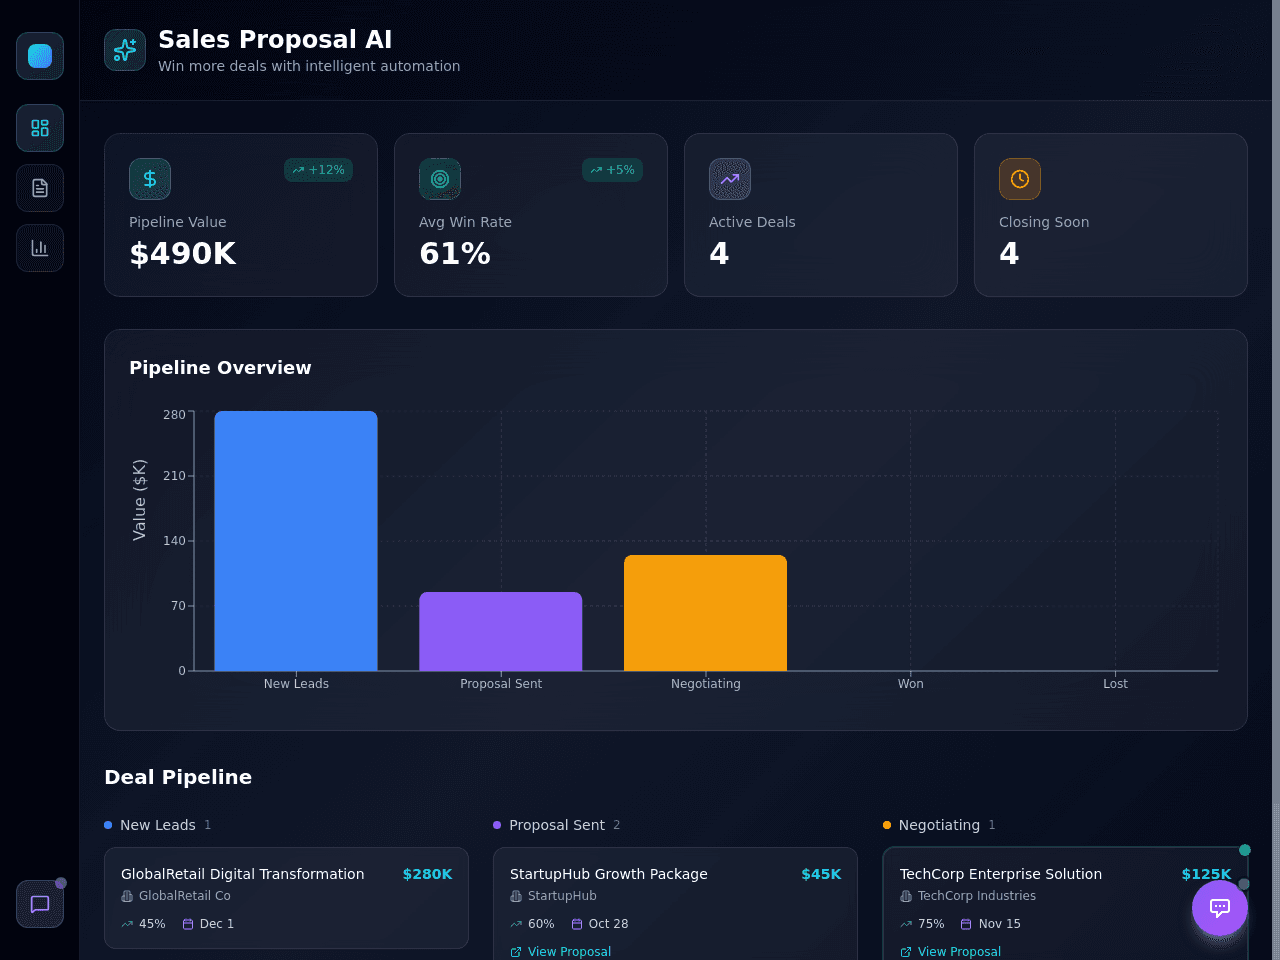Click the 45% probability on GlobalRetail card
This screenshot has width=1280, height=960.
(x=143, y=924)
